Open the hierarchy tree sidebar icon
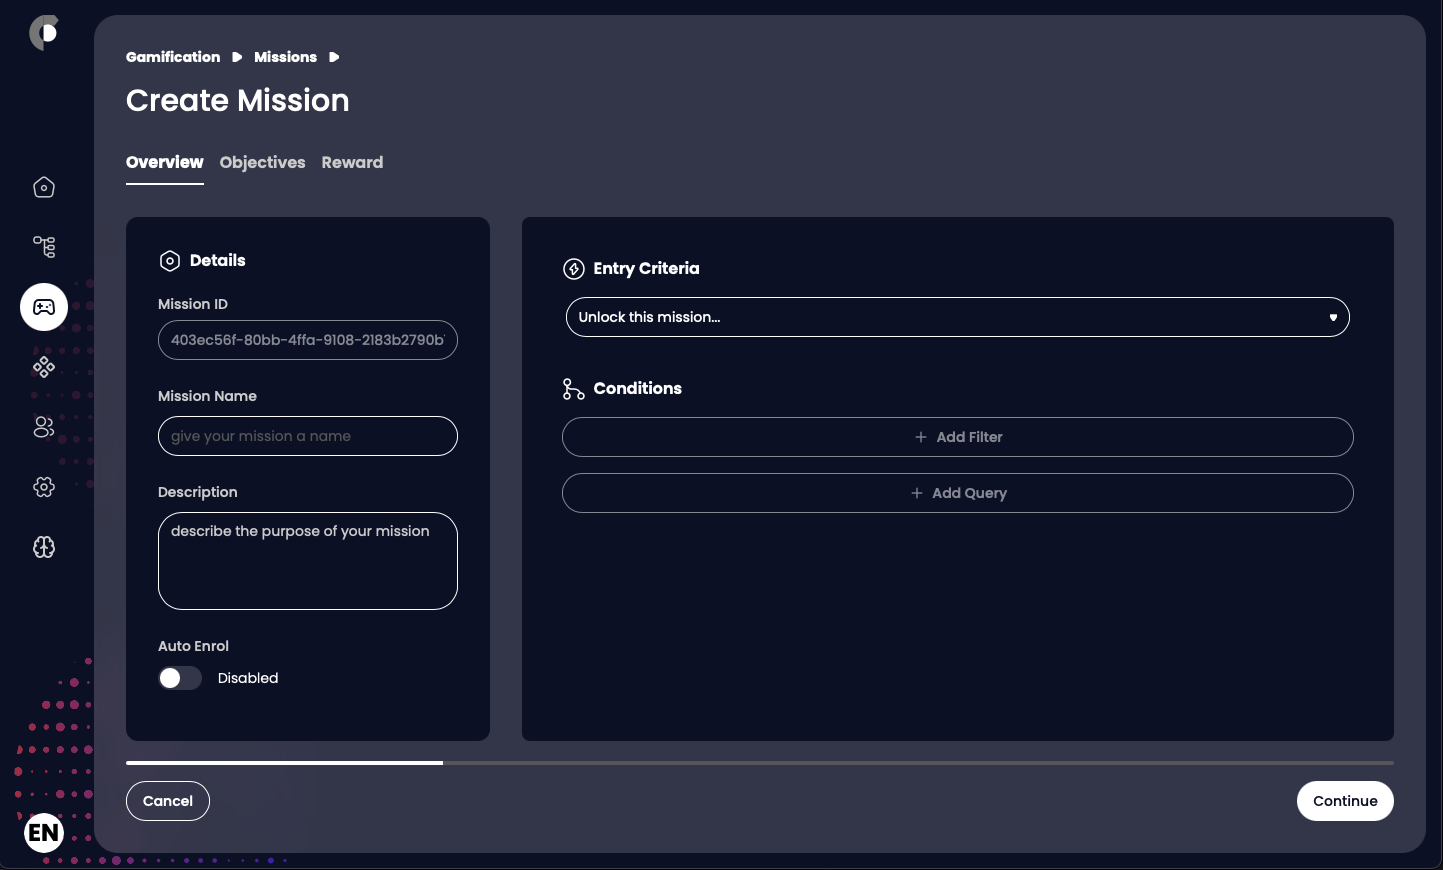This screenshot has width=1443, height=870. pos(44,247)
